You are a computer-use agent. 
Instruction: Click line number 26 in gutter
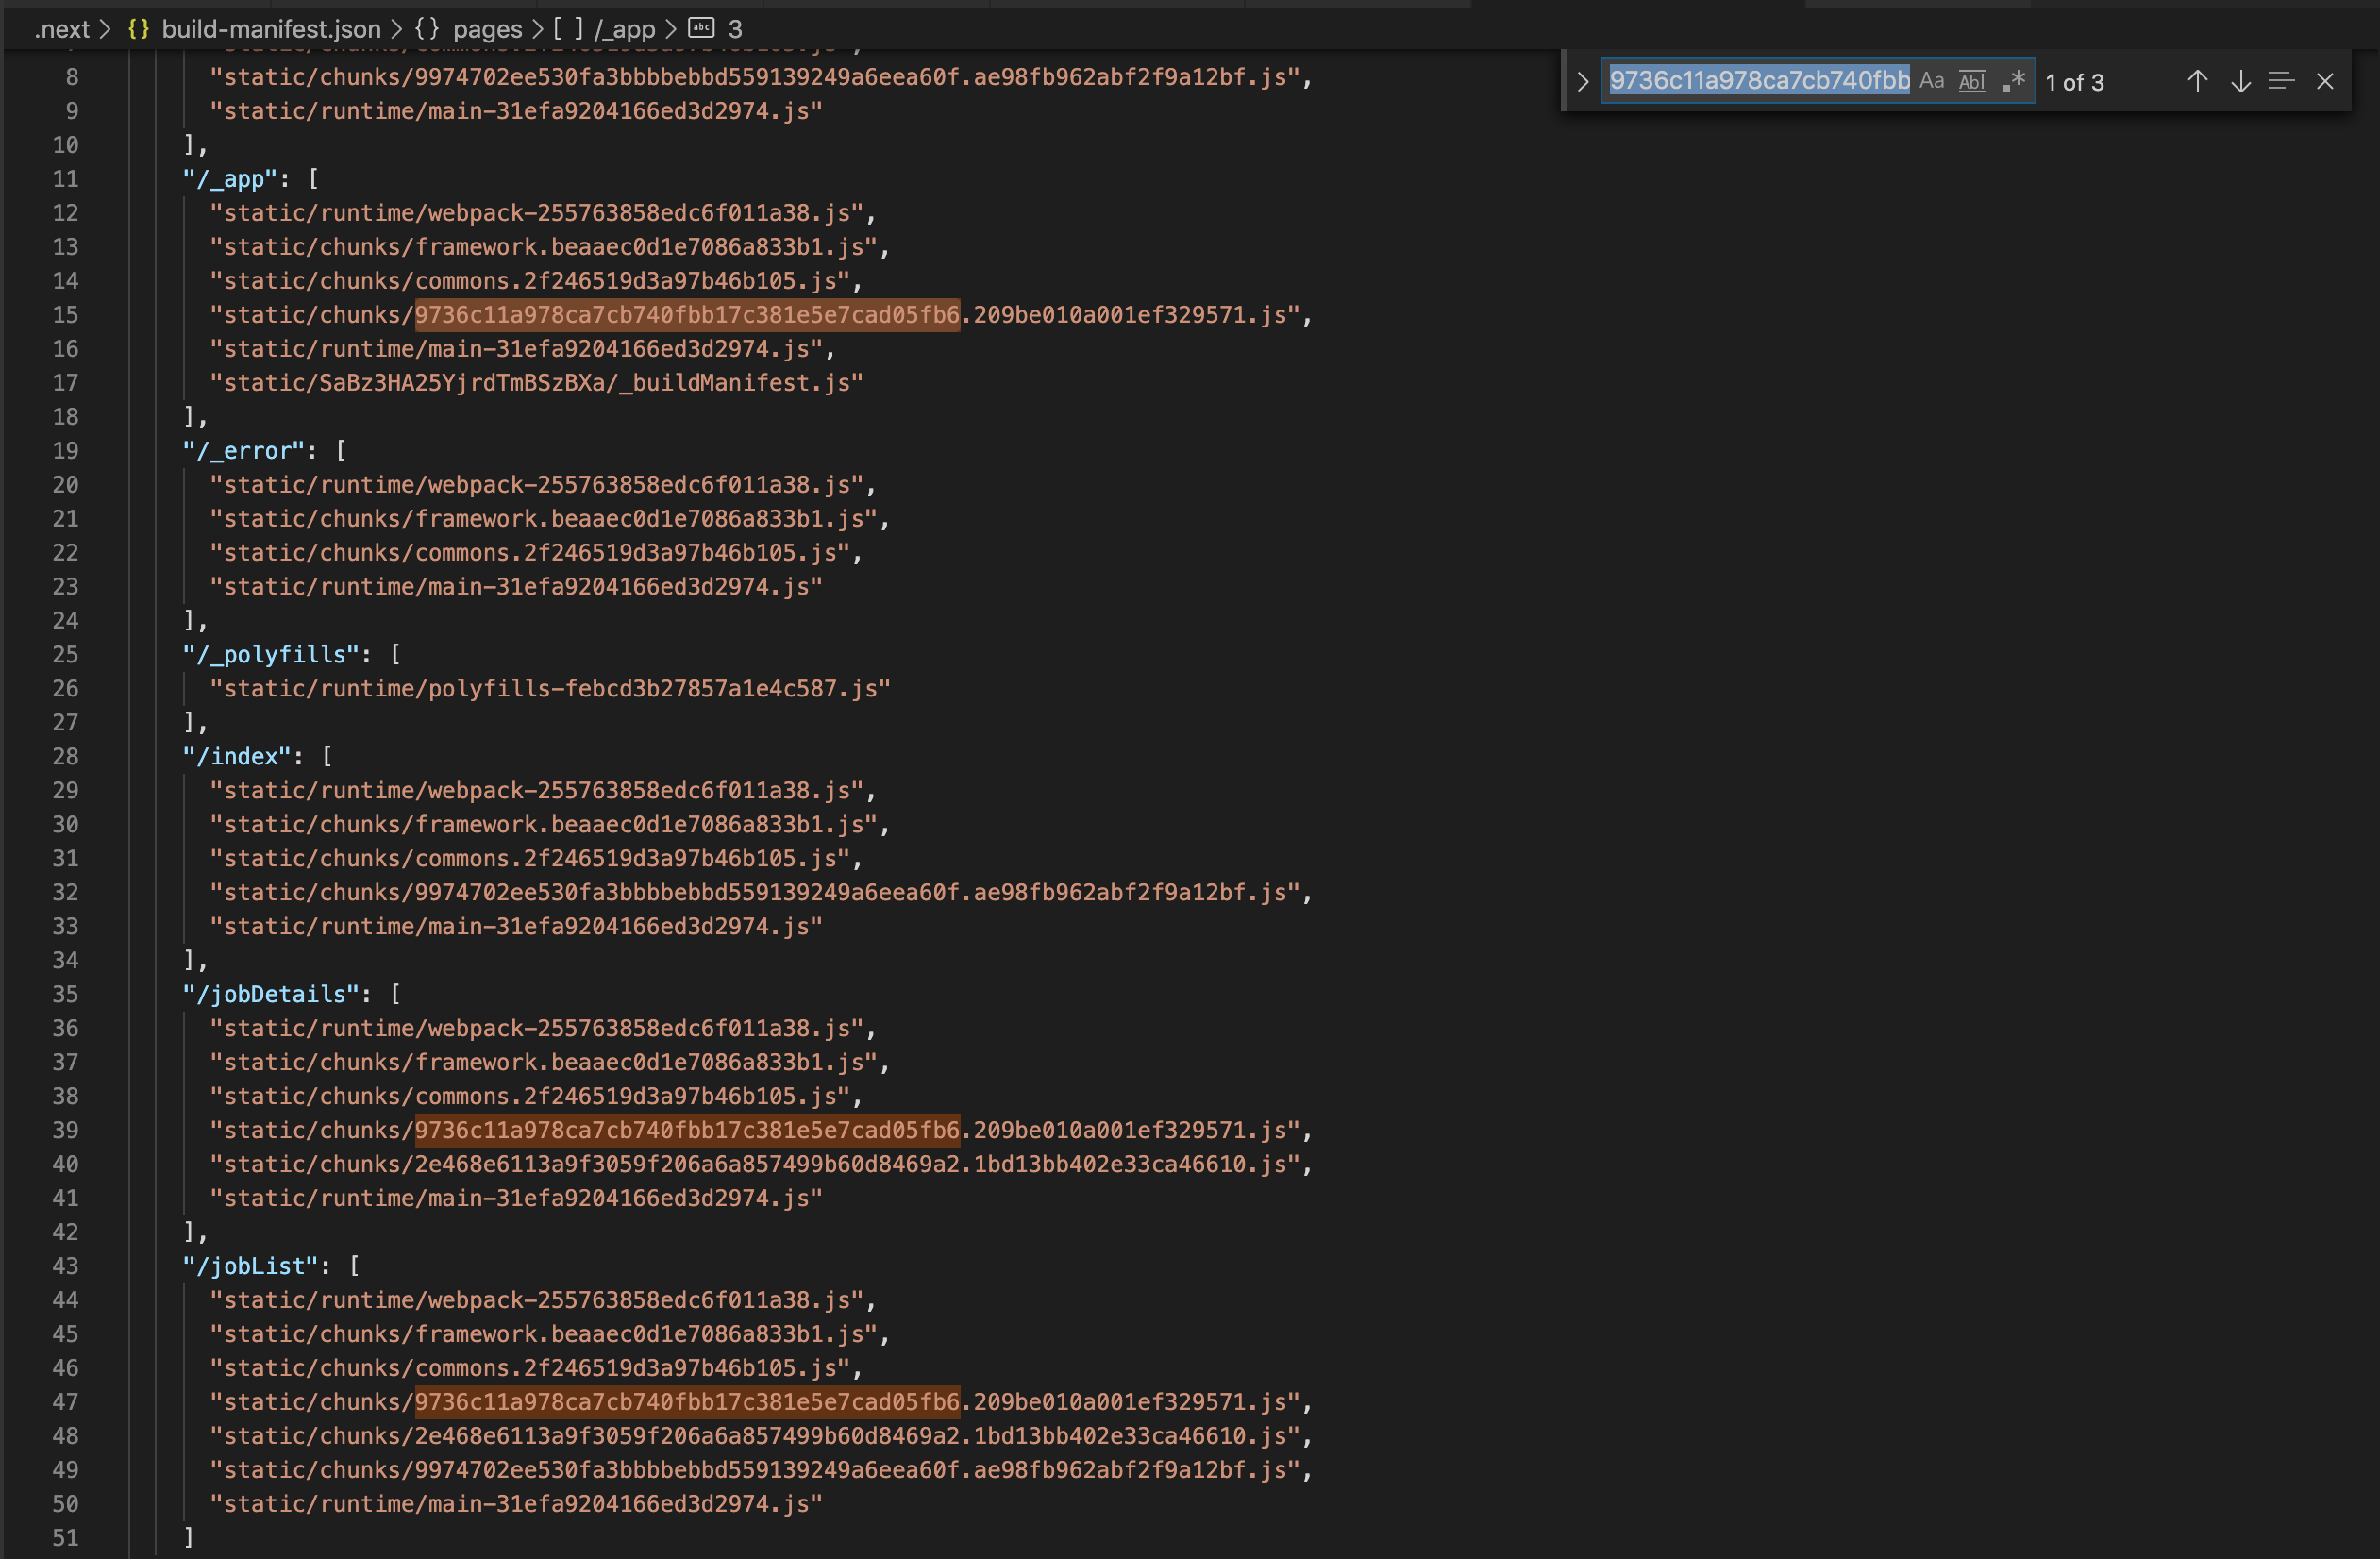click(65, 689)
